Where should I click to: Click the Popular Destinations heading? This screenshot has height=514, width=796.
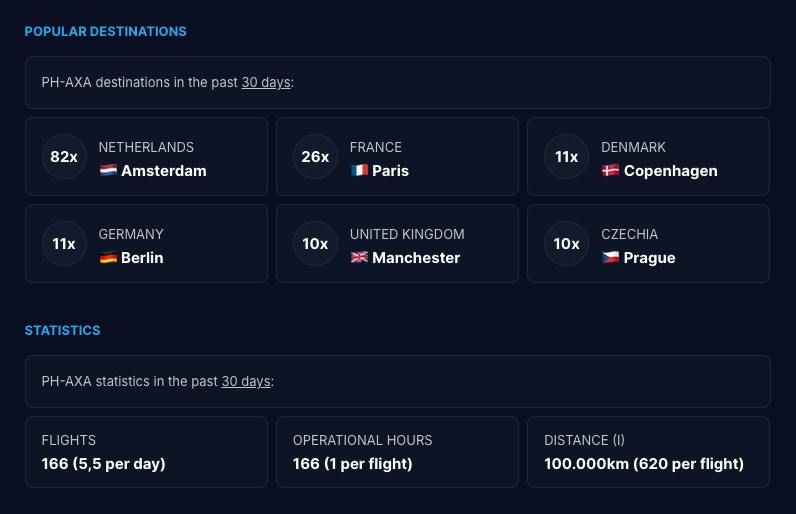click(x=105, y=32)
